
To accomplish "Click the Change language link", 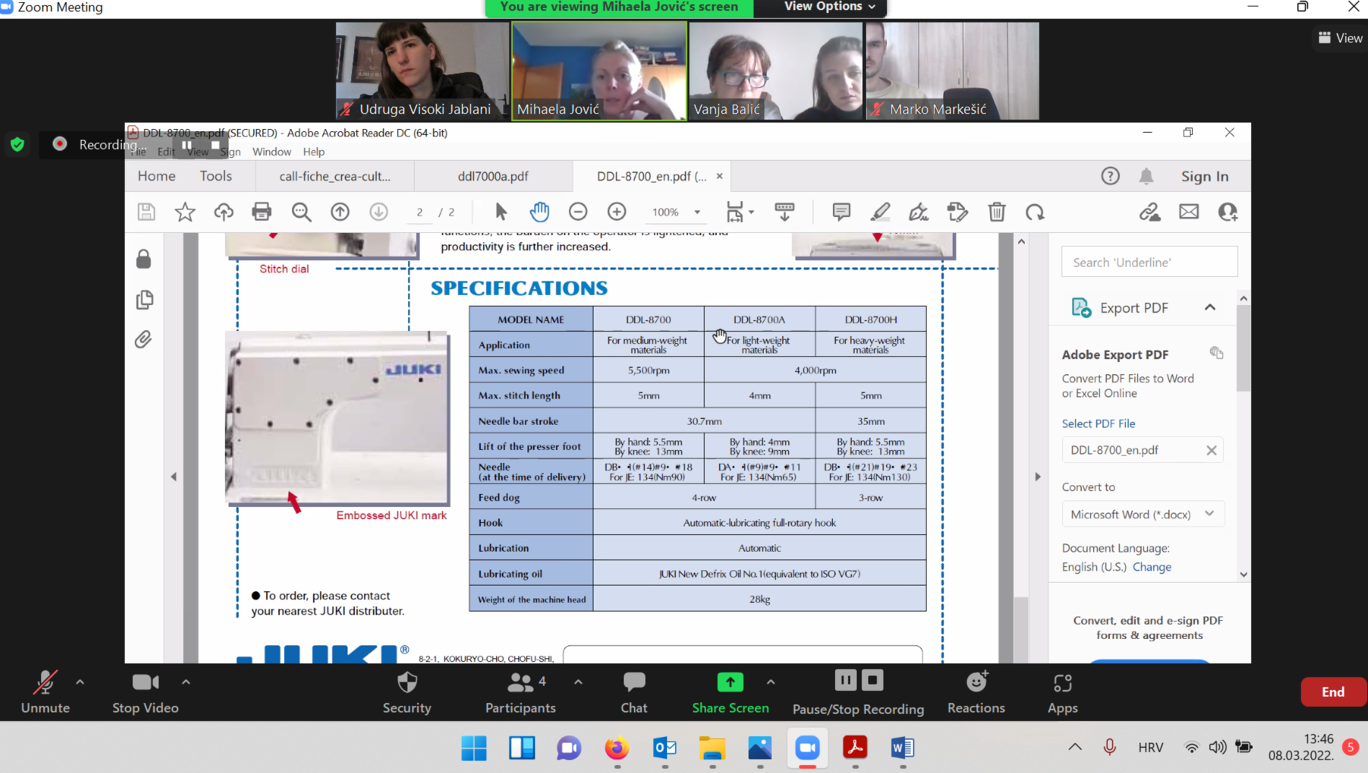I will tap(1152, 567).
